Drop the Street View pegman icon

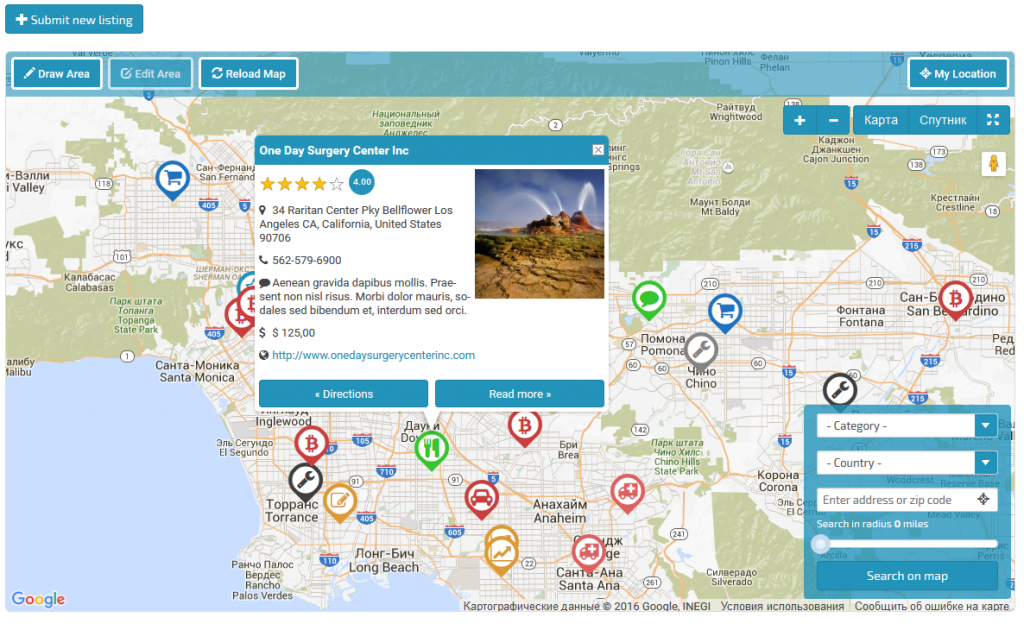point(993,164)
